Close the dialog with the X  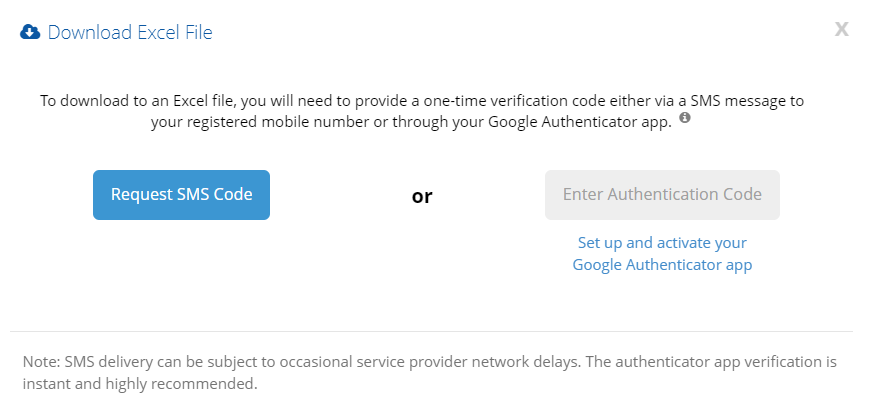(x=841, y=29)
